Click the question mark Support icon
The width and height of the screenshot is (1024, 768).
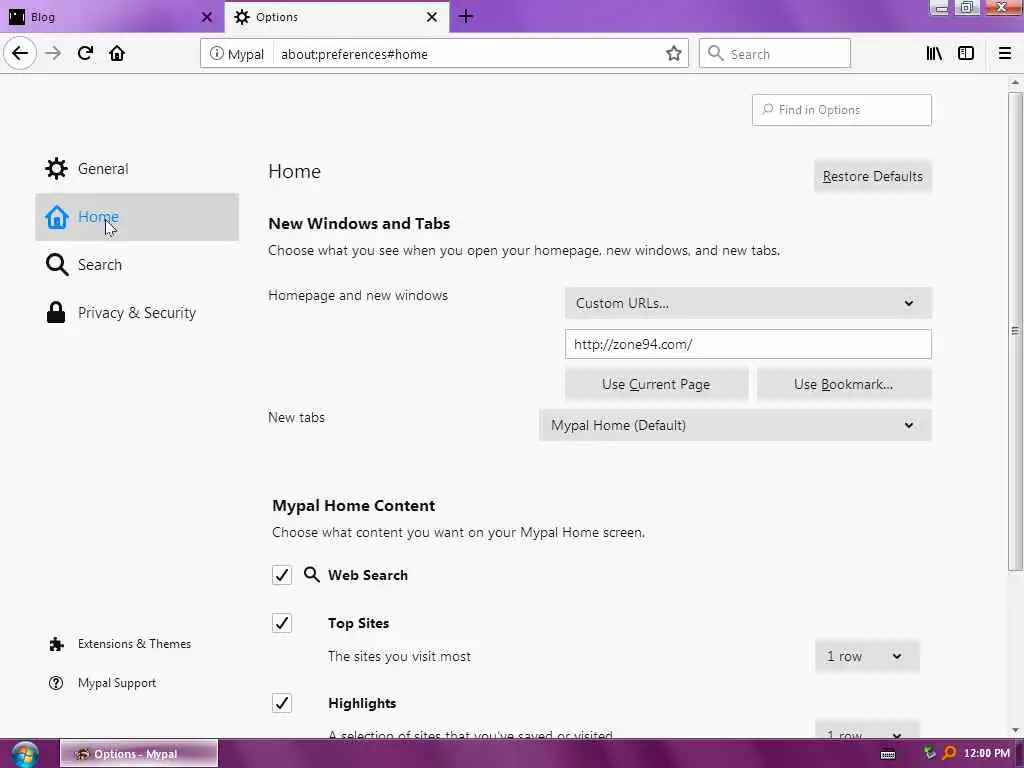pyautogui.click(x=56, y=683)
